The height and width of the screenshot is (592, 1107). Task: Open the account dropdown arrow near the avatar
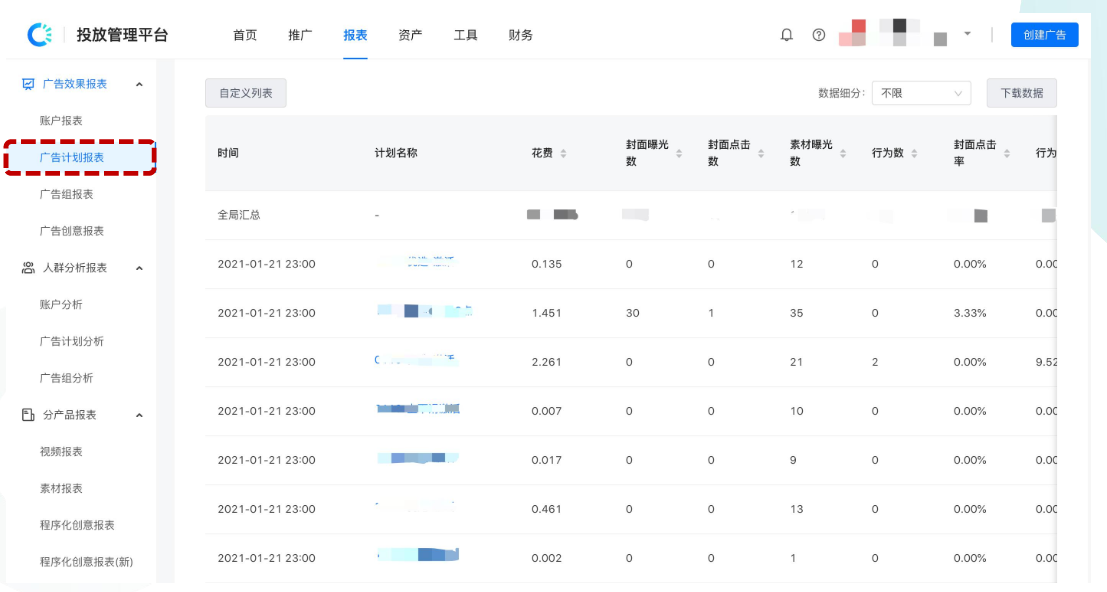[966, 33]
